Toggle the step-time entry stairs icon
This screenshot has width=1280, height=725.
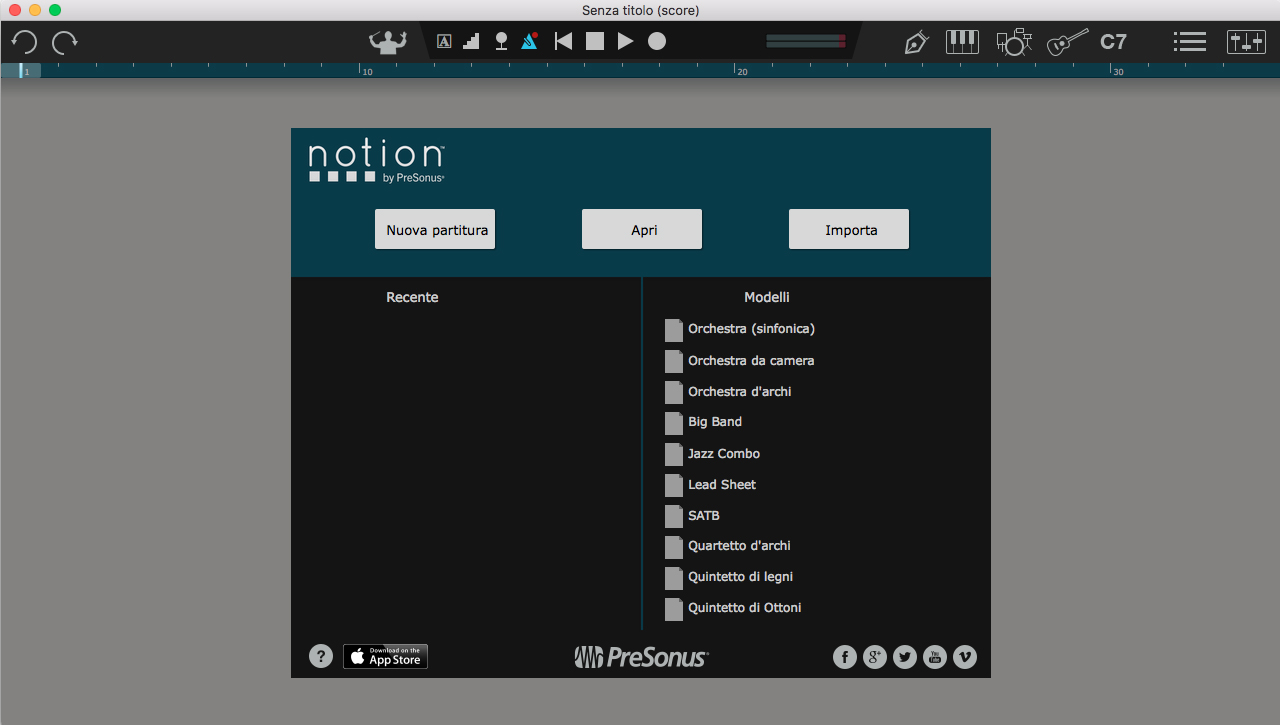471,41
